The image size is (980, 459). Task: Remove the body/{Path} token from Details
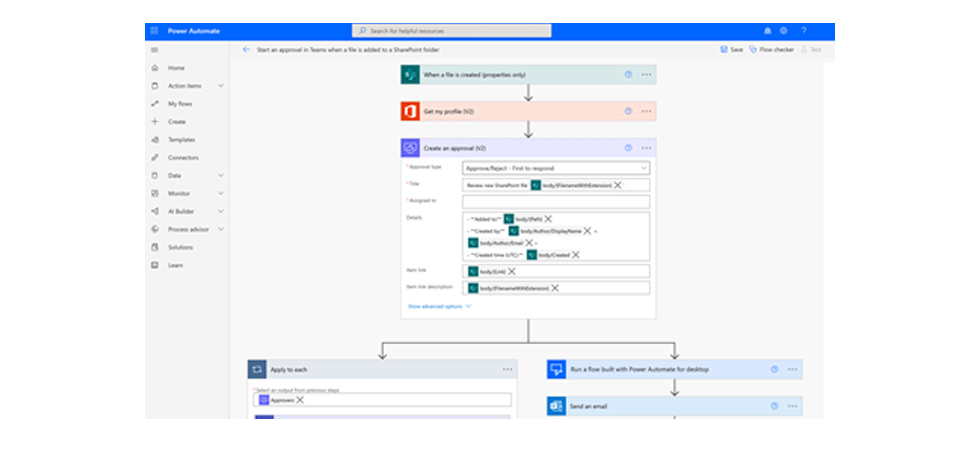pyautogui.click(x=548, y=218)
